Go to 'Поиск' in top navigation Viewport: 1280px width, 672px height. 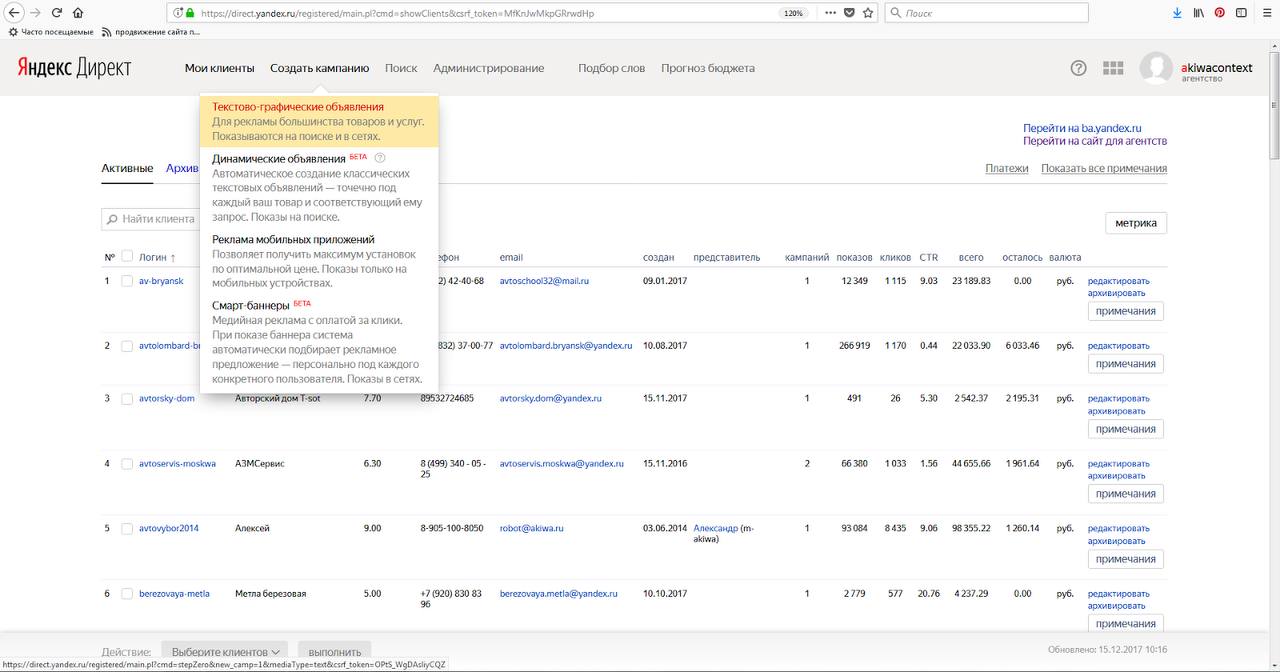pos(401,68)
